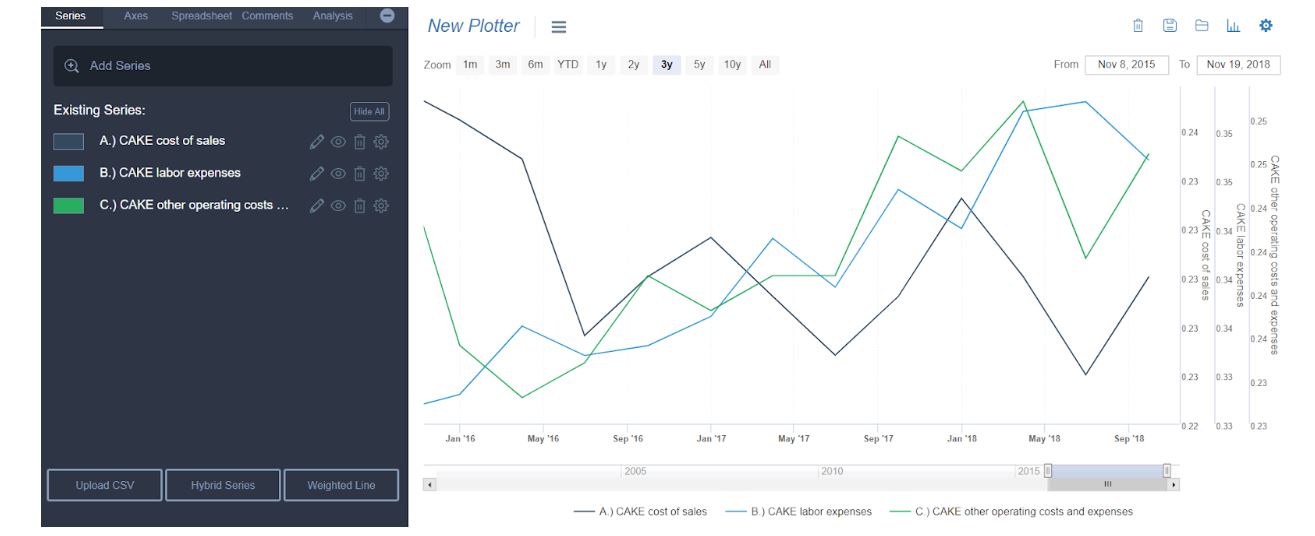Viewport: 1315px width, 536px height.
Task: Open settings gear for other operating costs series
Action: (x=381, y=206)
